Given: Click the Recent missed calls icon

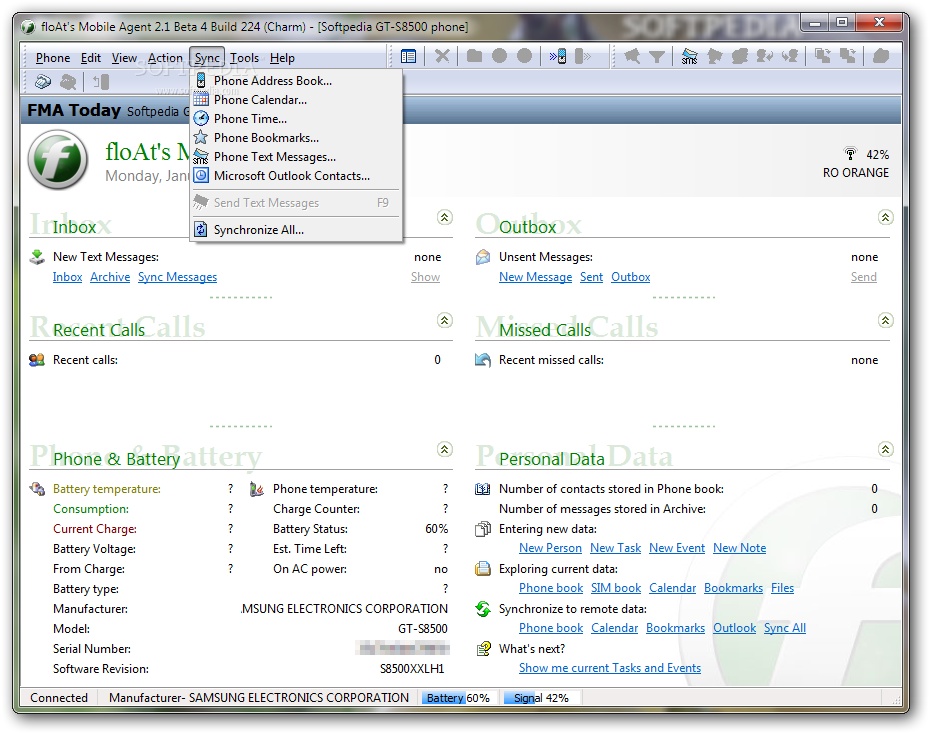Looking at the screenshot, I should (483, 359).
